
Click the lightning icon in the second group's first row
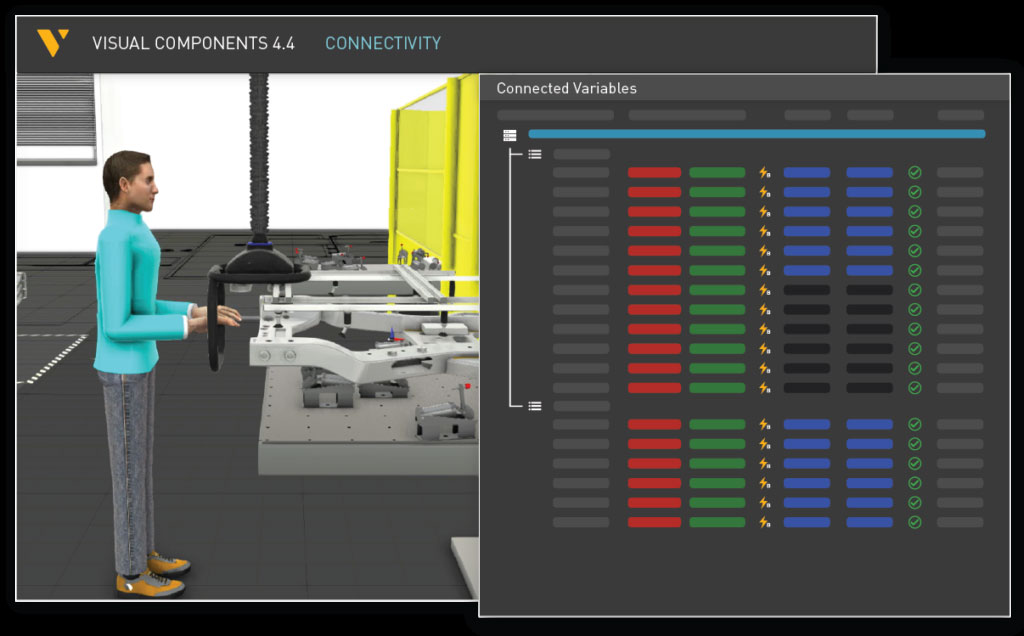point(764,425)
